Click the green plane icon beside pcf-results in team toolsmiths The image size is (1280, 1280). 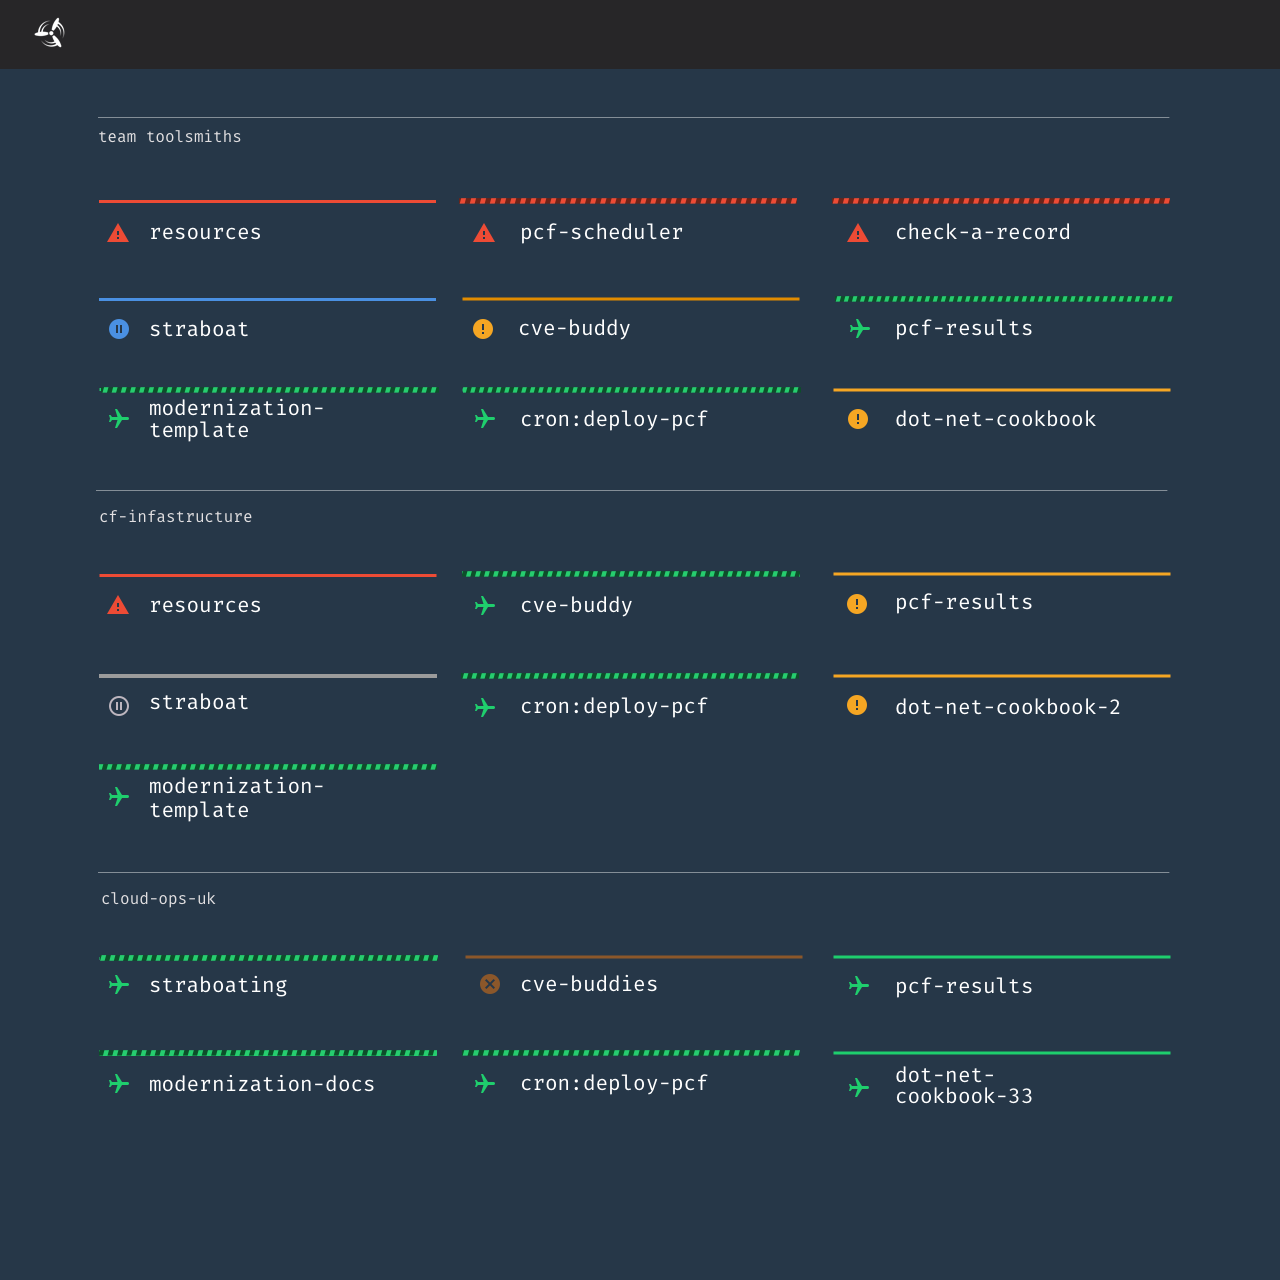(x=859, y=328)
